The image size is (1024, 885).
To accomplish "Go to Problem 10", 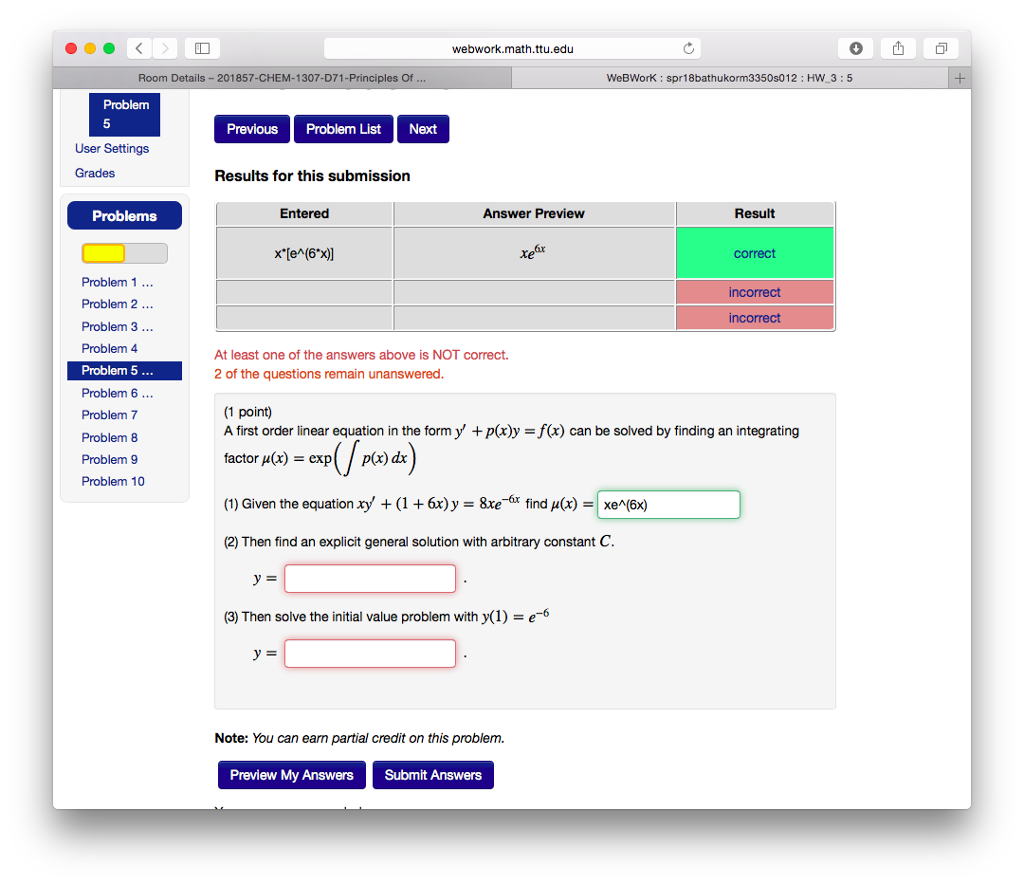I will (113, 481).
